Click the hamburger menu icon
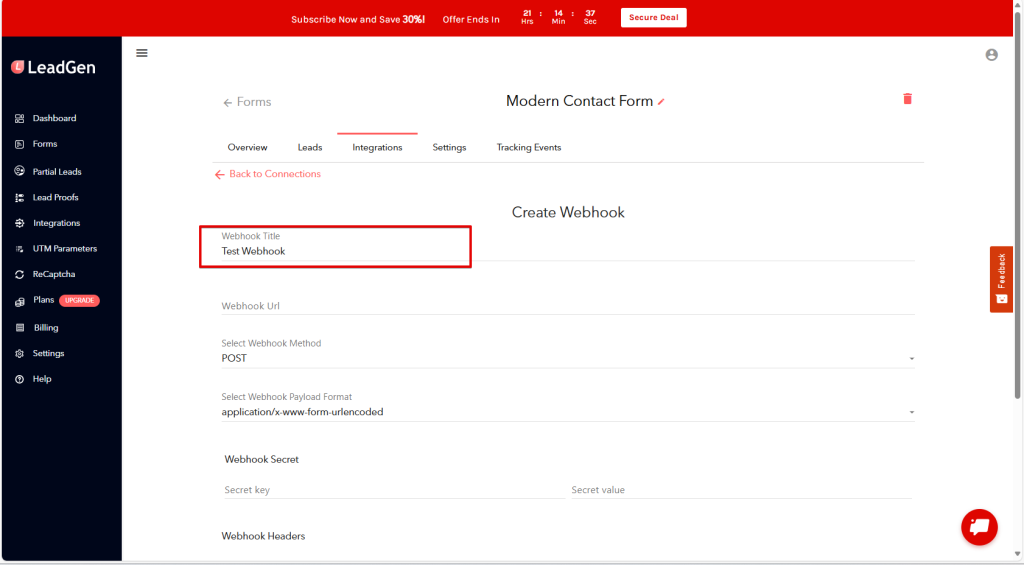This screenshot has height=565, width=1024. (141, 53)
